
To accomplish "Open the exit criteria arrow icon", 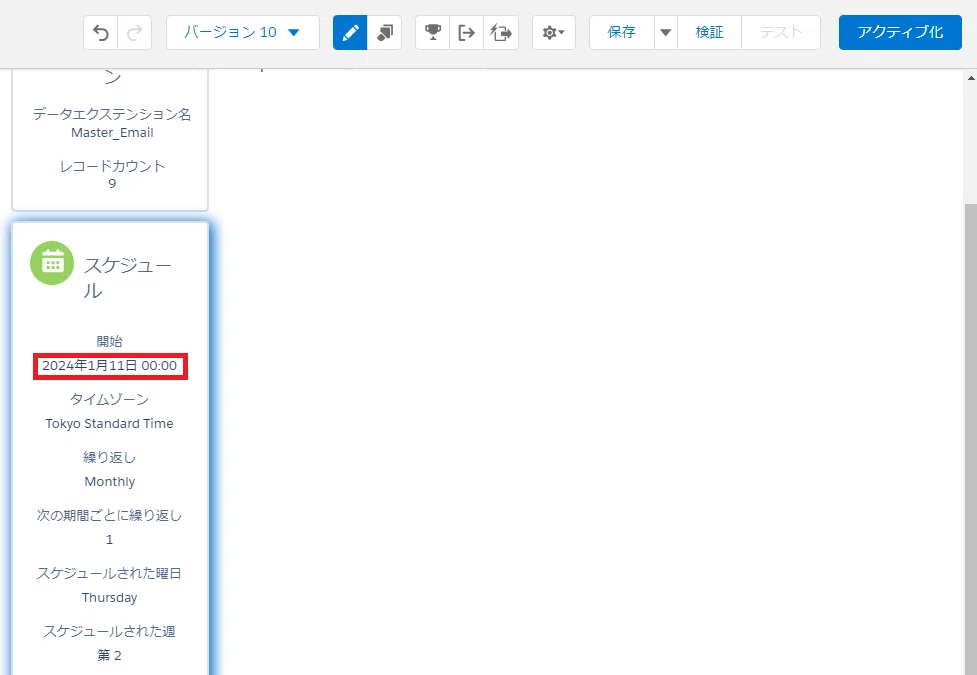I will 467,32.
